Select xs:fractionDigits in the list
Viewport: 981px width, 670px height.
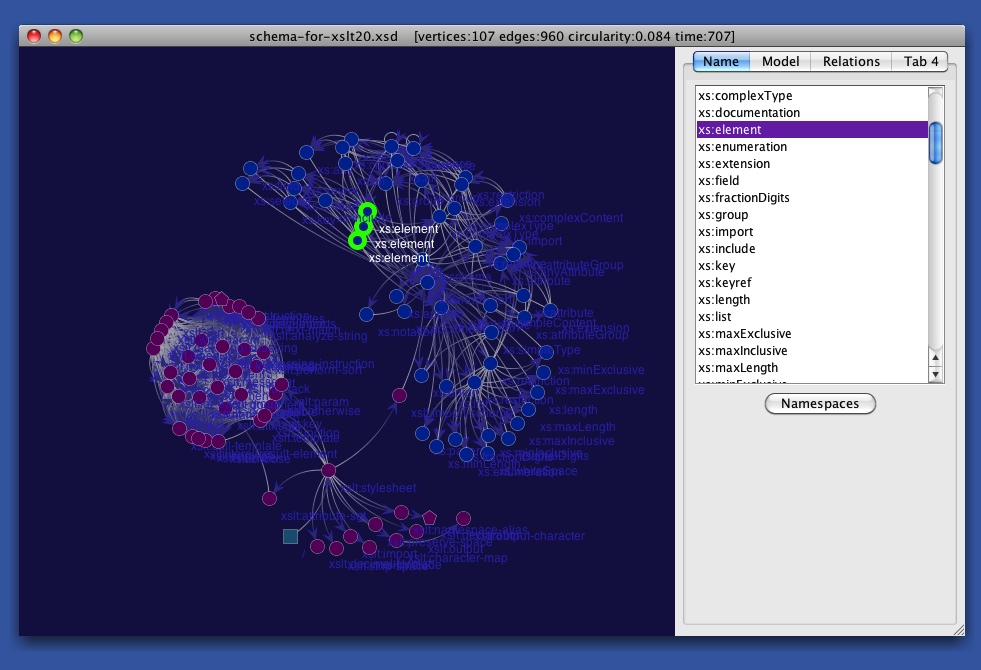pos(812,198)
